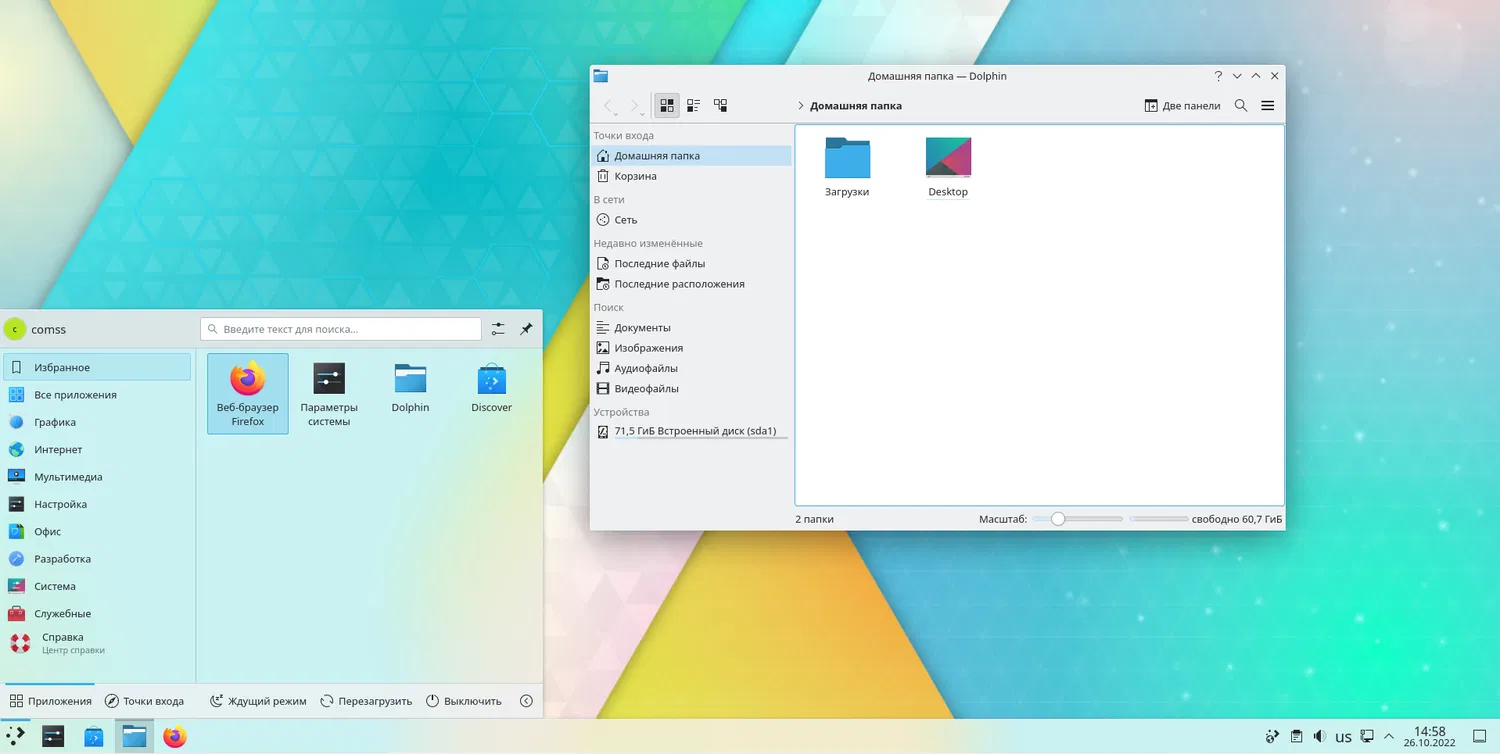1500x754 pixels.
Task: Open Dolphin from the launcher favorites grid
Action: [x=410, y=393]
